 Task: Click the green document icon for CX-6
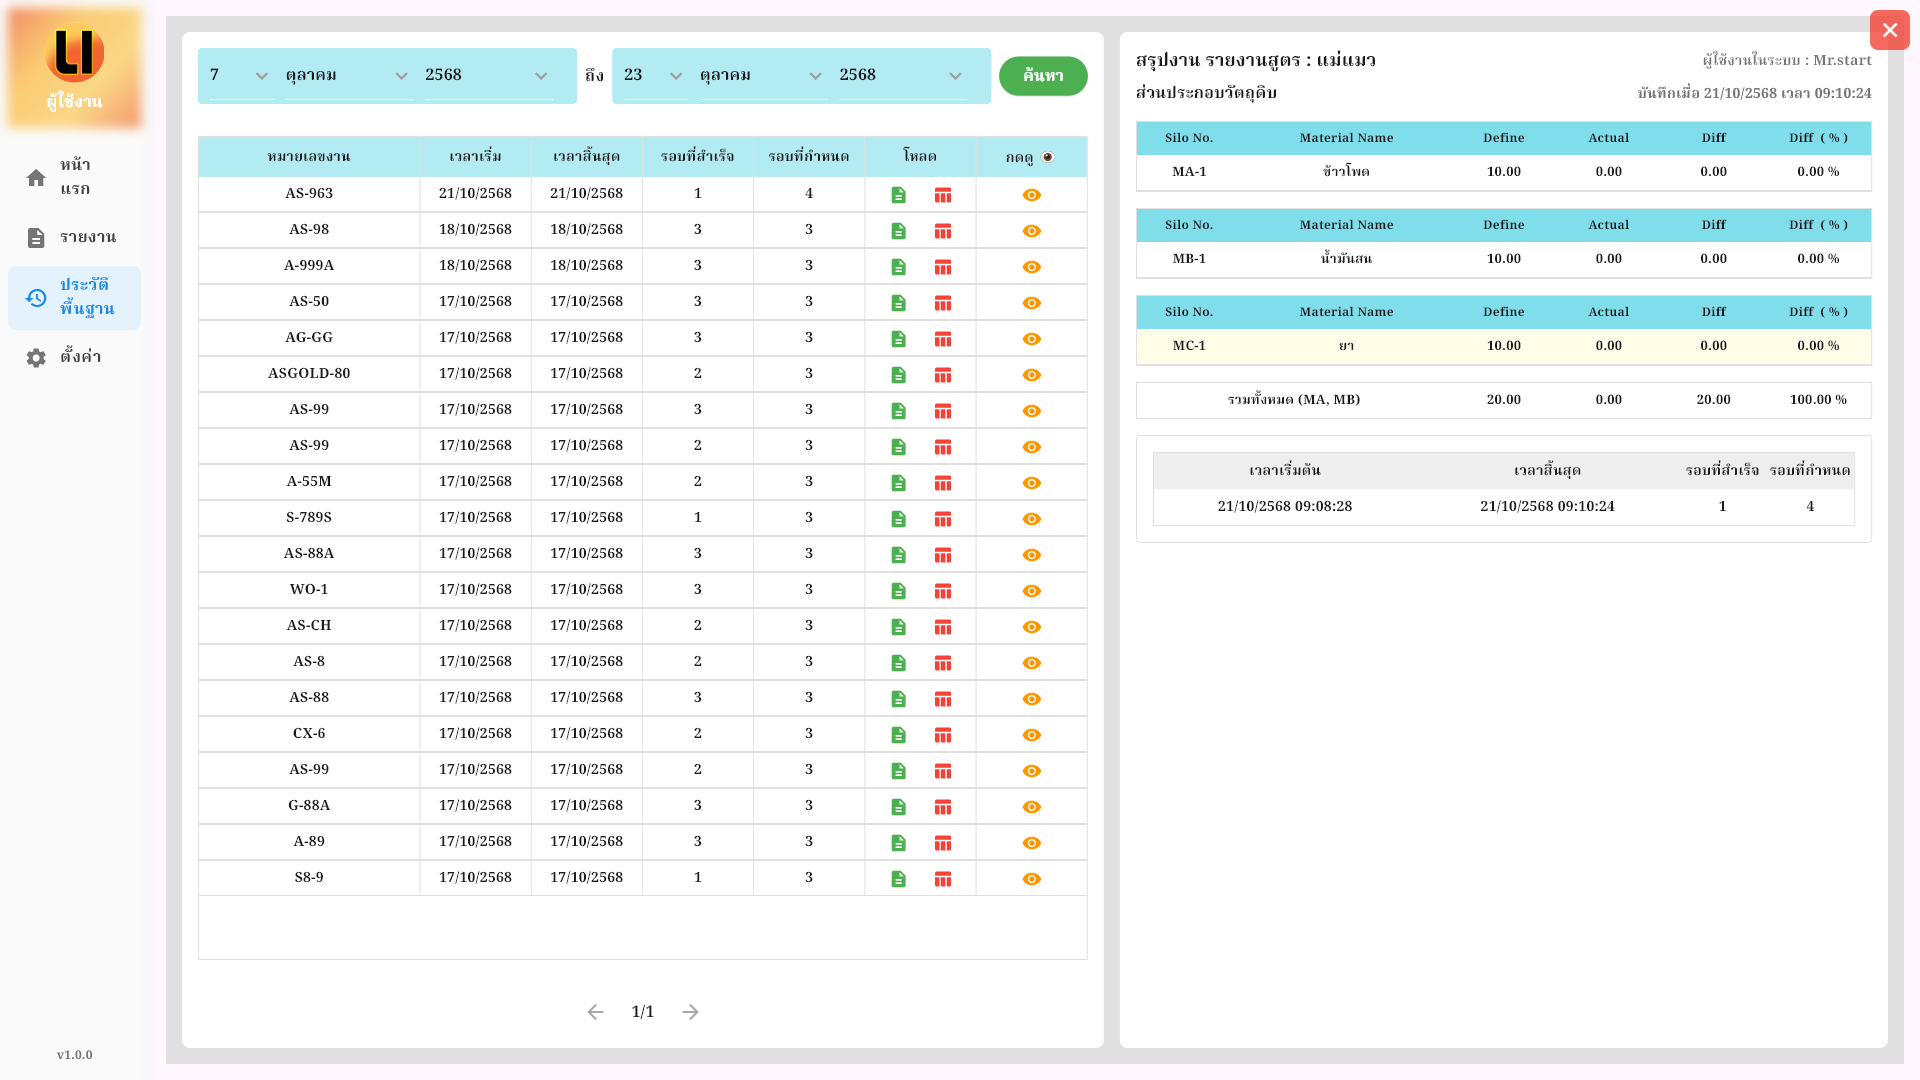[x=898, y=735]
